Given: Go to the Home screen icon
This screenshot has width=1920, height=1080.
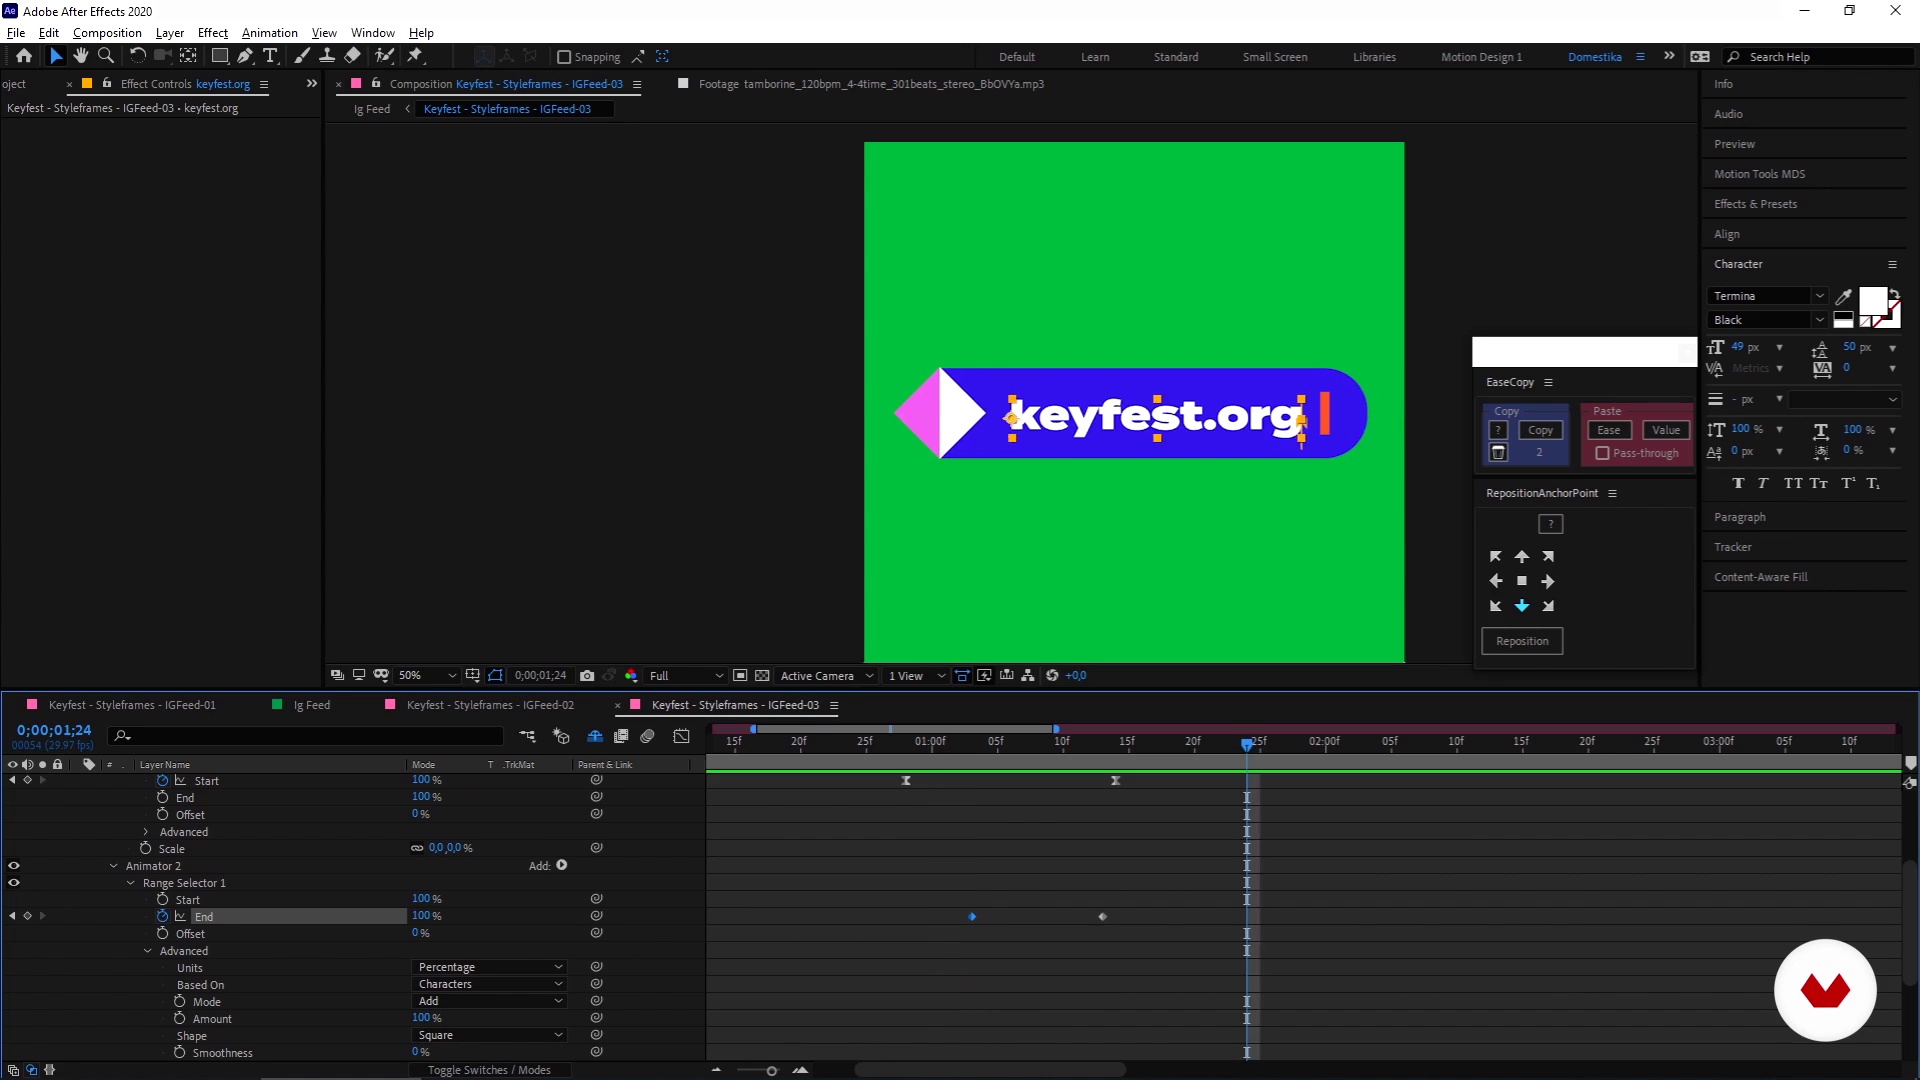Looking at the screenshot, I should tap(24, 56).
